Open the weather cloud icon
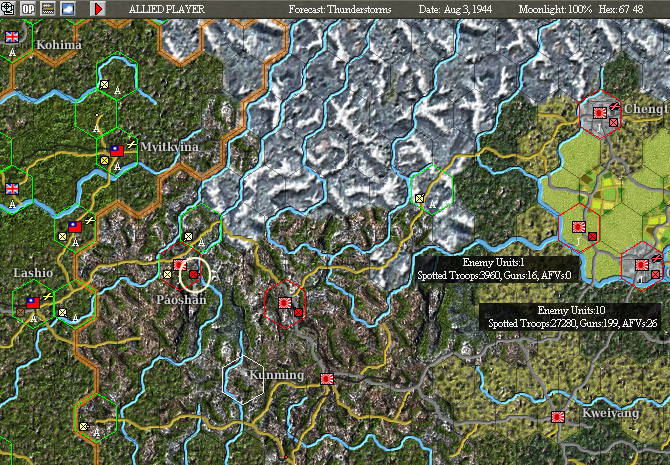 pos(68,9)
